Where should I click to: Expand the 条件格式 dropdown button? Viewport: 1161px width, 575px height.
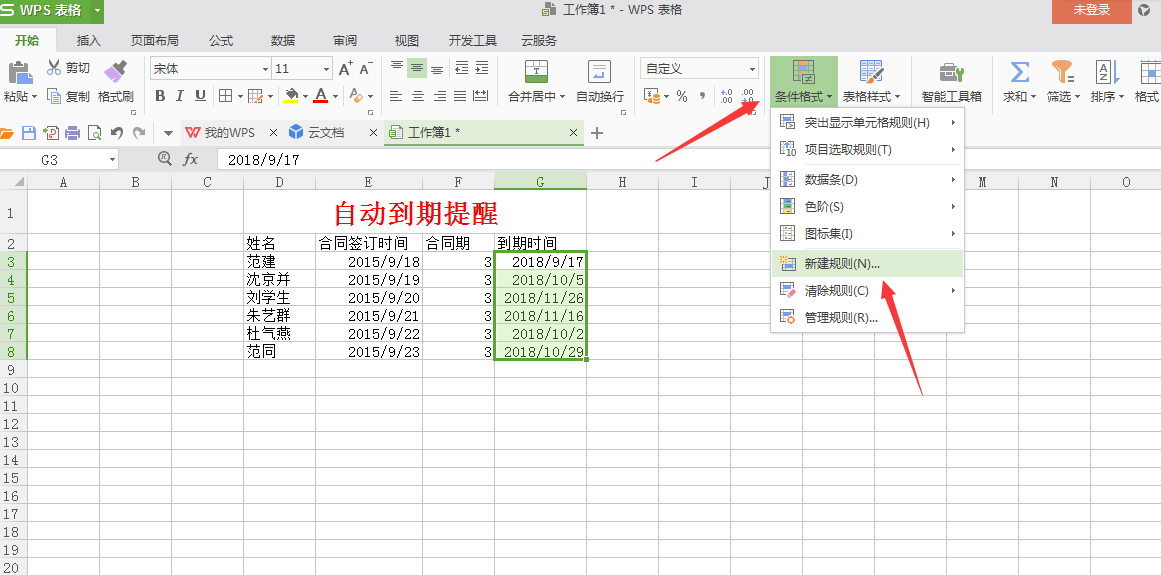click(x=803, y=96)
